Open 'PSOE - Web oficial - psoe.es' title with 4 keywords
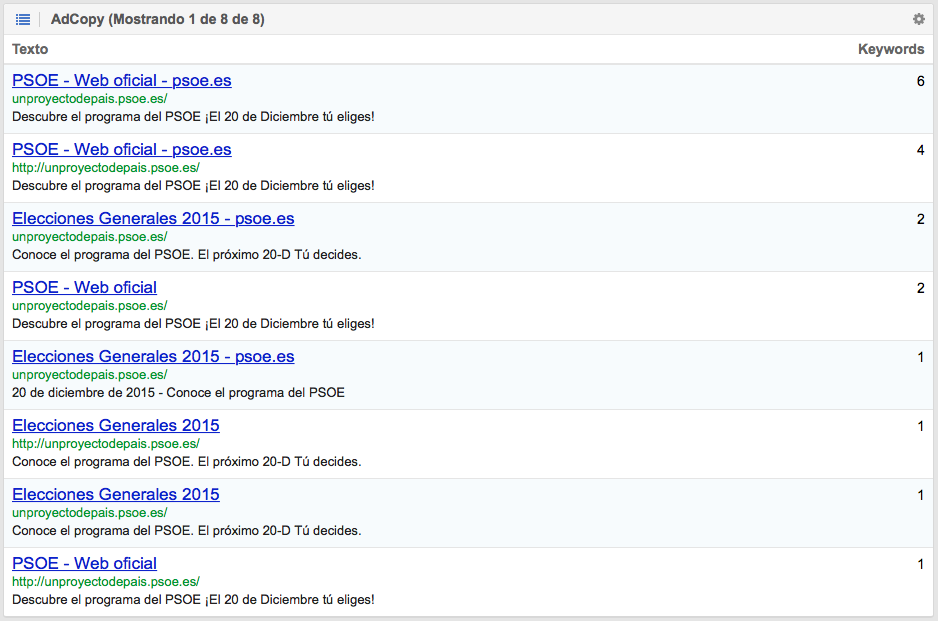The image size is (938, 621). (x=121, y=150)
